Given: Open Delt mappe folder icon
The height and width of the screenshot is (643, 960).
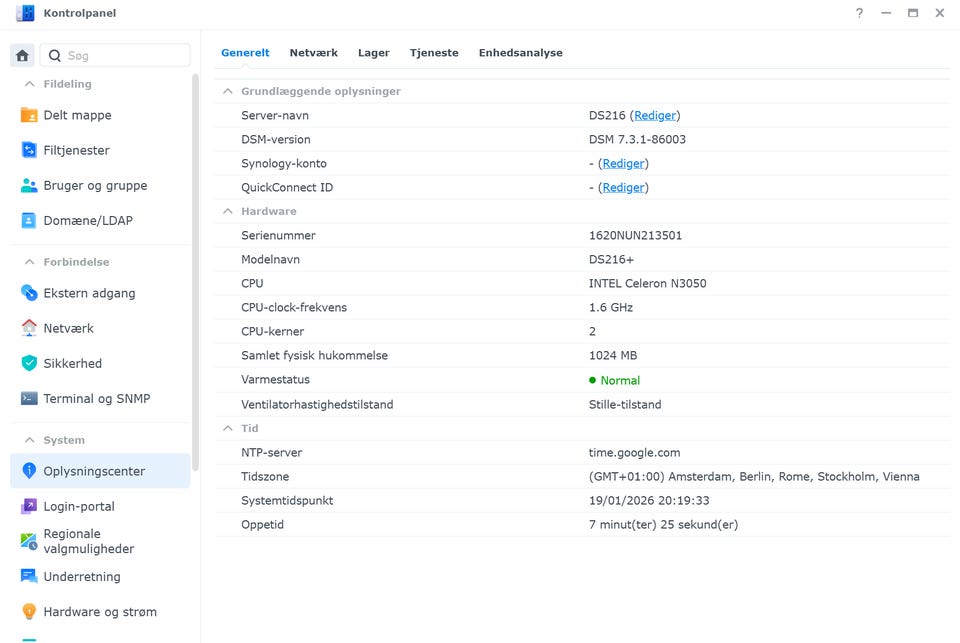Looking at the screenshot, I should pyautogui.click(x=29, y=115).
